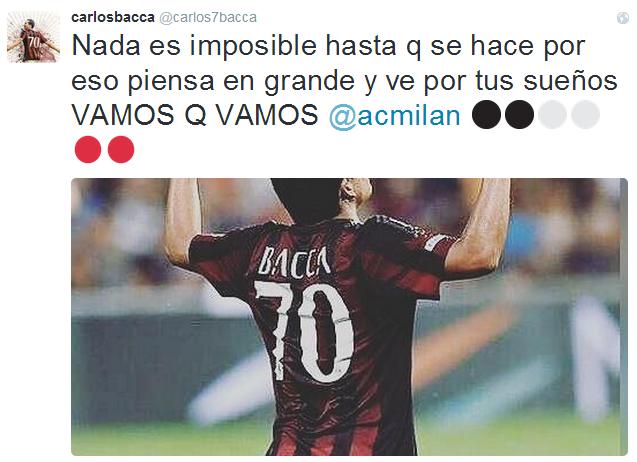The width and height of the screenshot is (637, 462).
Task: Open the @carlos7bacca handle link
Action: pyautogui.click(x=208, y=17)
